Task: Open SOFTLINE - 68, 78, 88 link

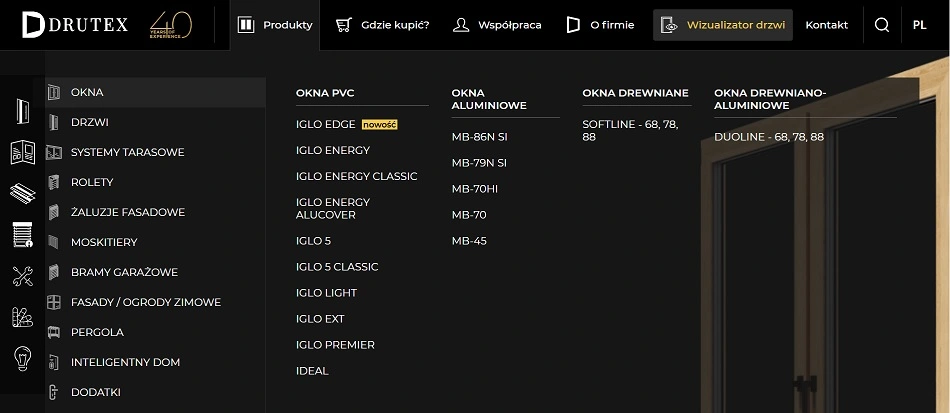Action: coord(630,131)
